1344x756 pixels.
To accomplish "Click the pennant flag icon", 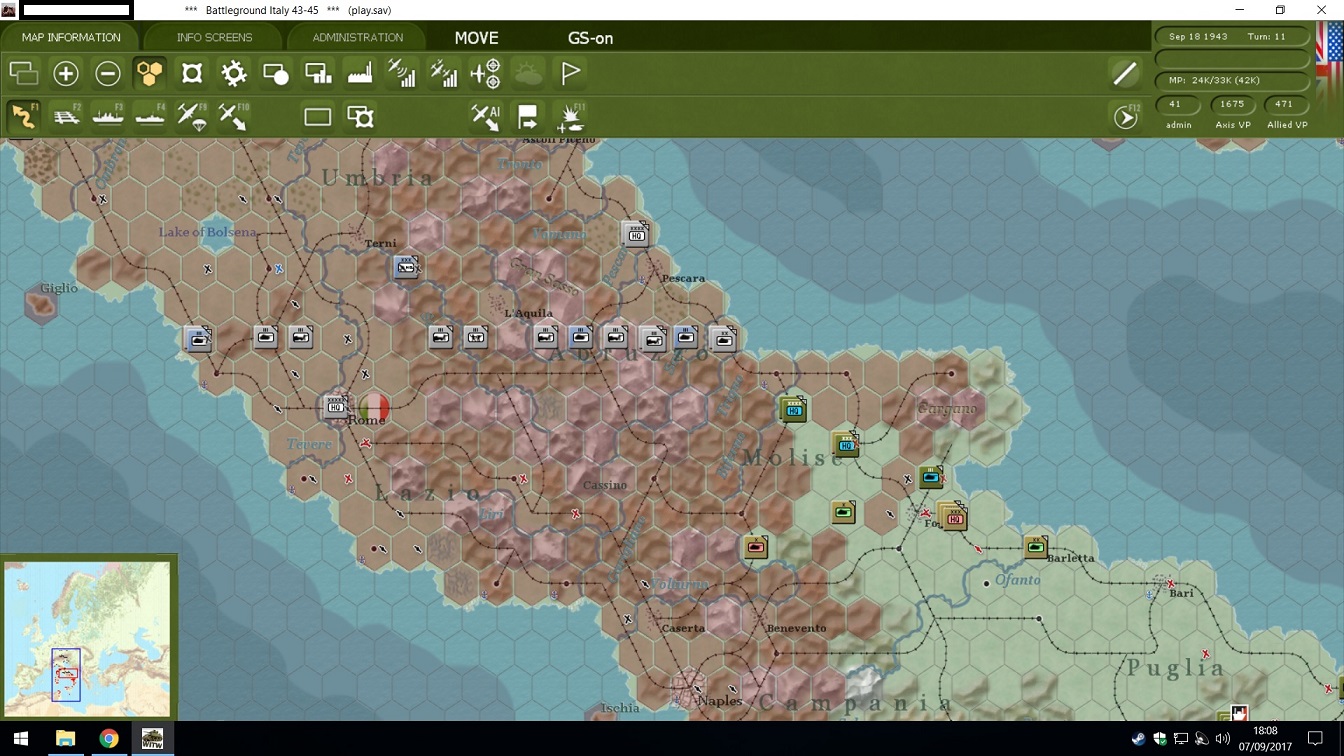I will click(571, 73).
